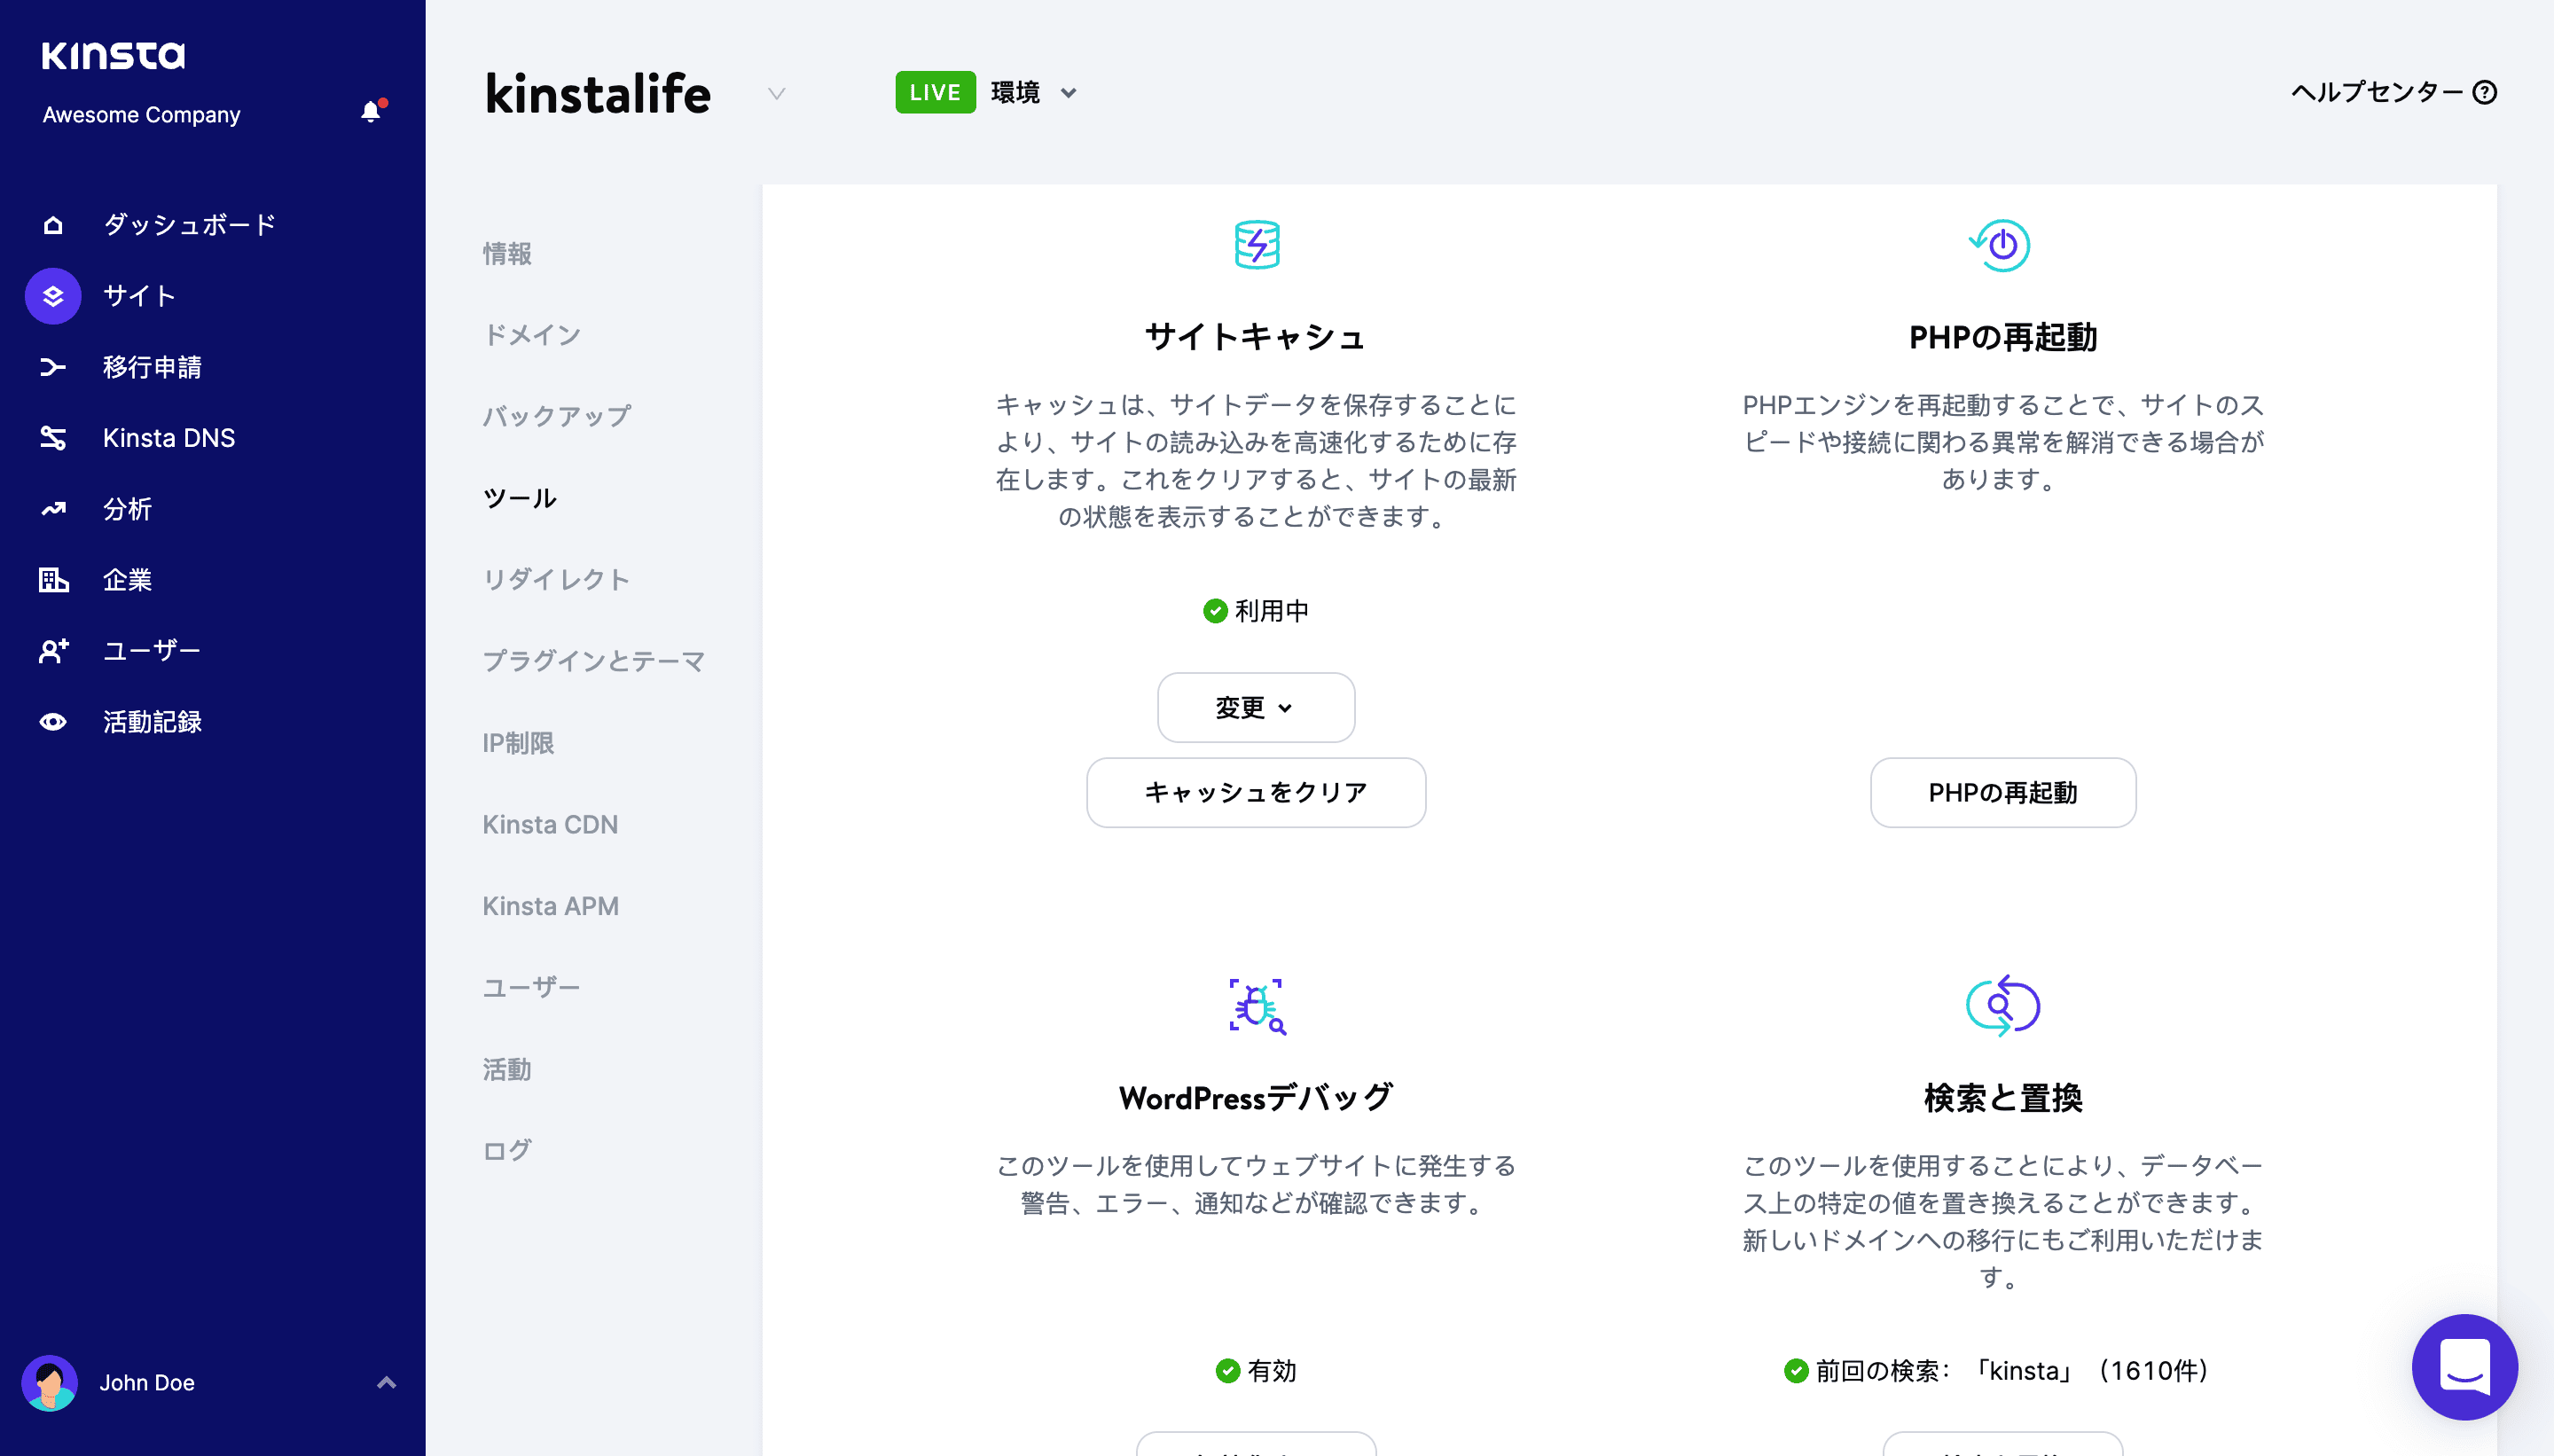The width and height of the screenshot is (2554, 1456).
Task: Switch to the バックアップ tab
Action: tap(556, 415)
